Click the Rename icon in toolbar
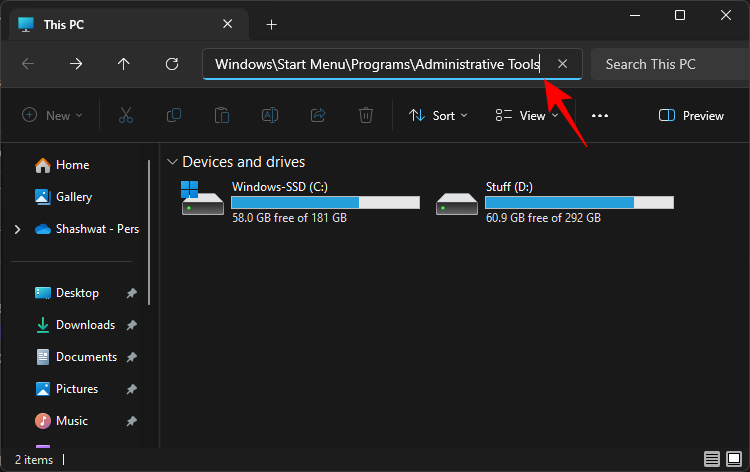This screenshot has height=472, width=750. coord(270,116)
